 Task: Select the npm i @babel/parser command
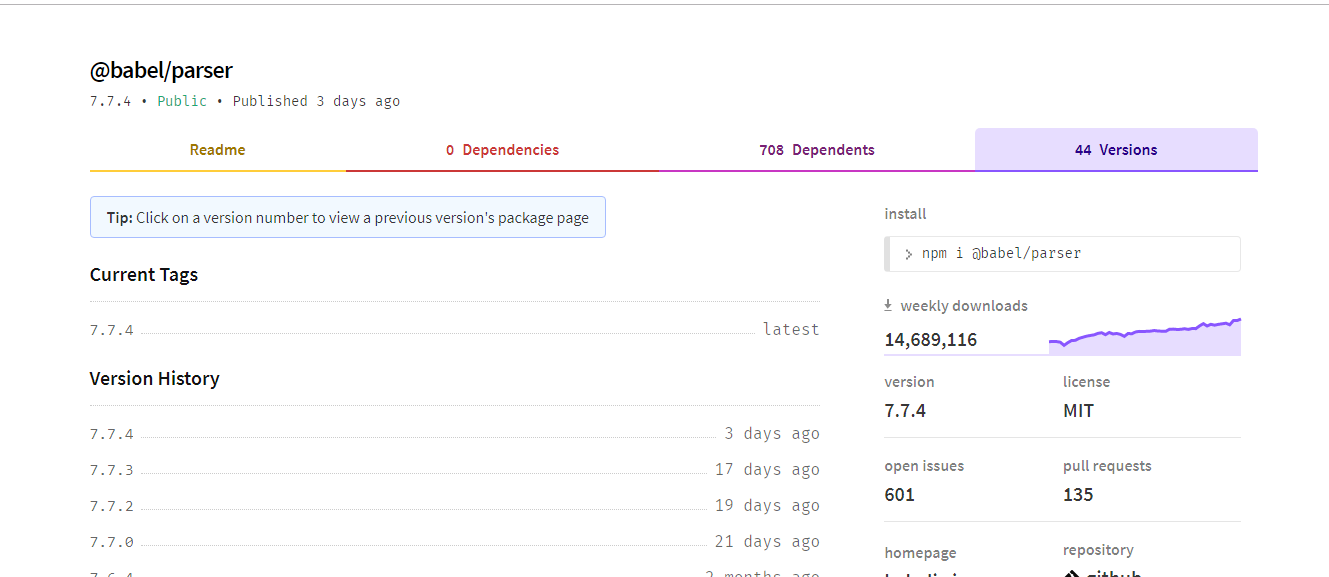[x=1000, y=253]
